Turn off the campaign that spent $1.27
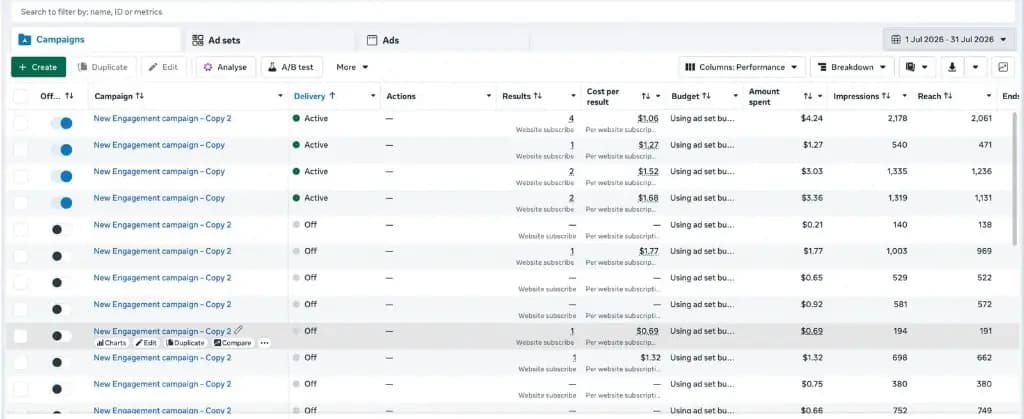This screenshot has height=419, width=1024. pos(61,149)
